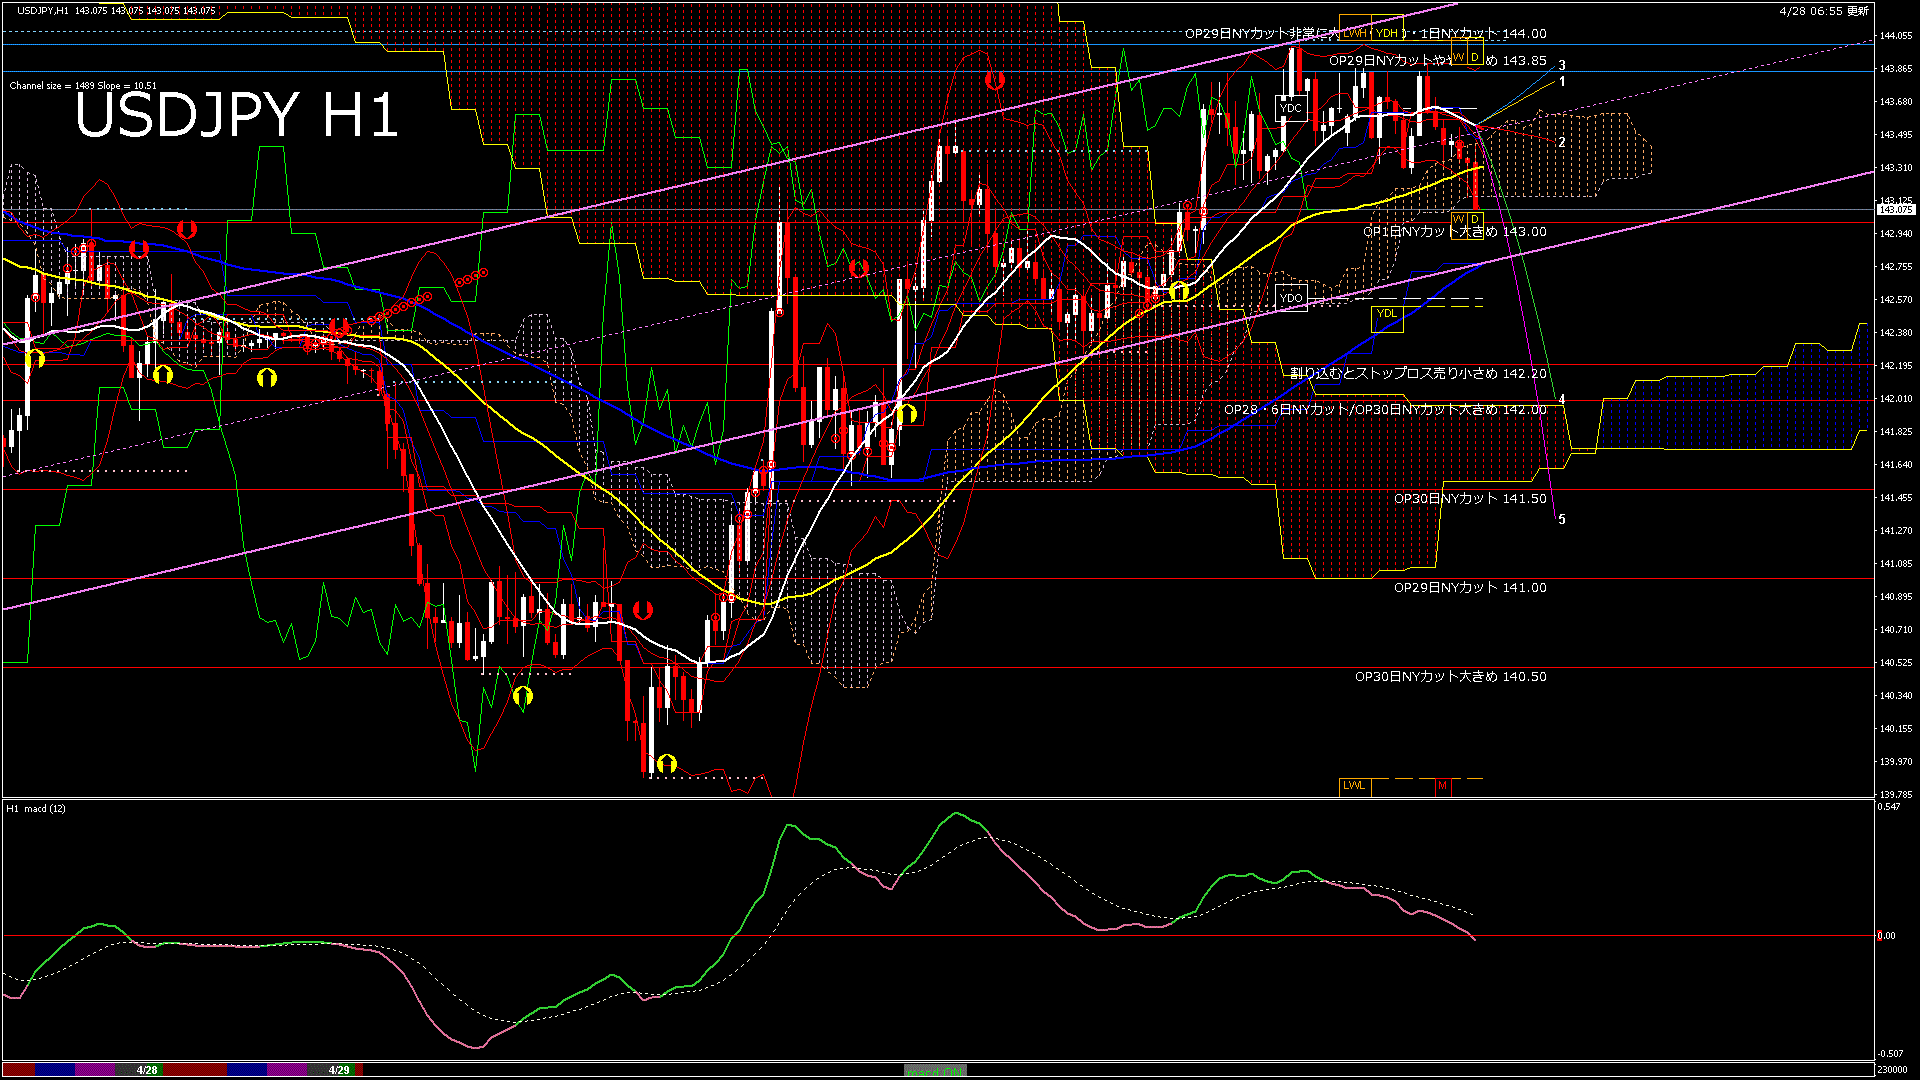Click the 4/28 date marker
Screen dimensions: 1920x1080
pos(147,1070)
